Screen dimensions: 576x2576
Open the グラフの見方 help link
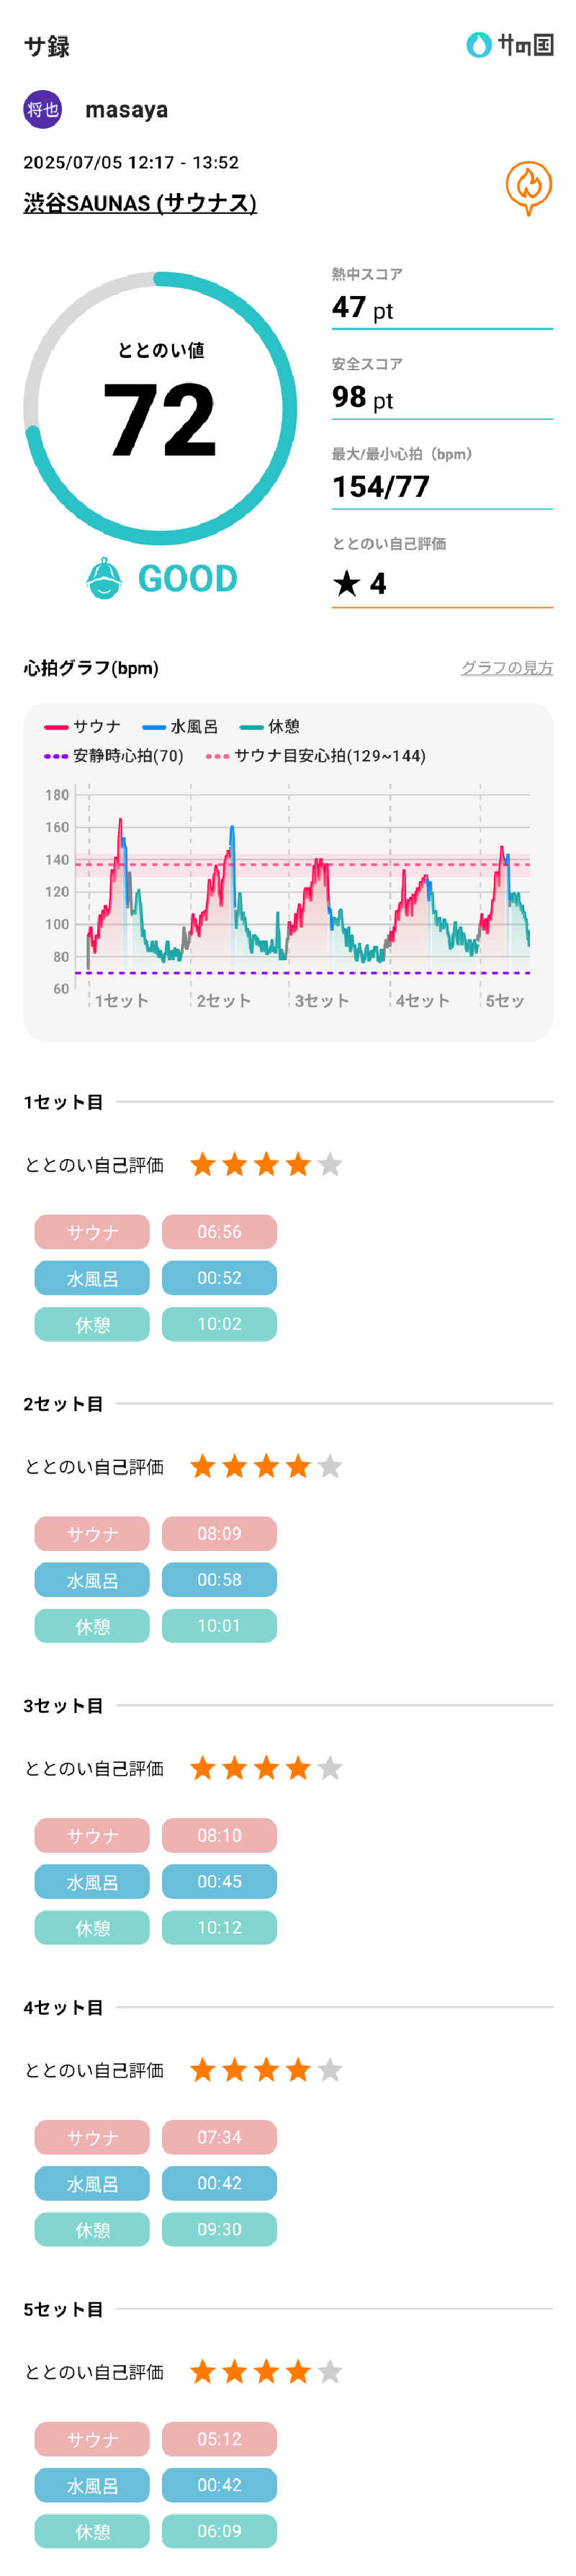tap(506, 667)
